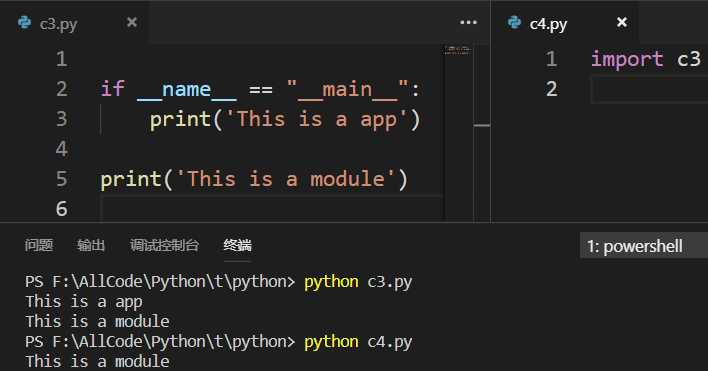The width and height of the screenshot is (708, 371).
Task: Place cursor on 'if' keyword in c3.py
Action: pyautogui.click(x=112, y=88)
